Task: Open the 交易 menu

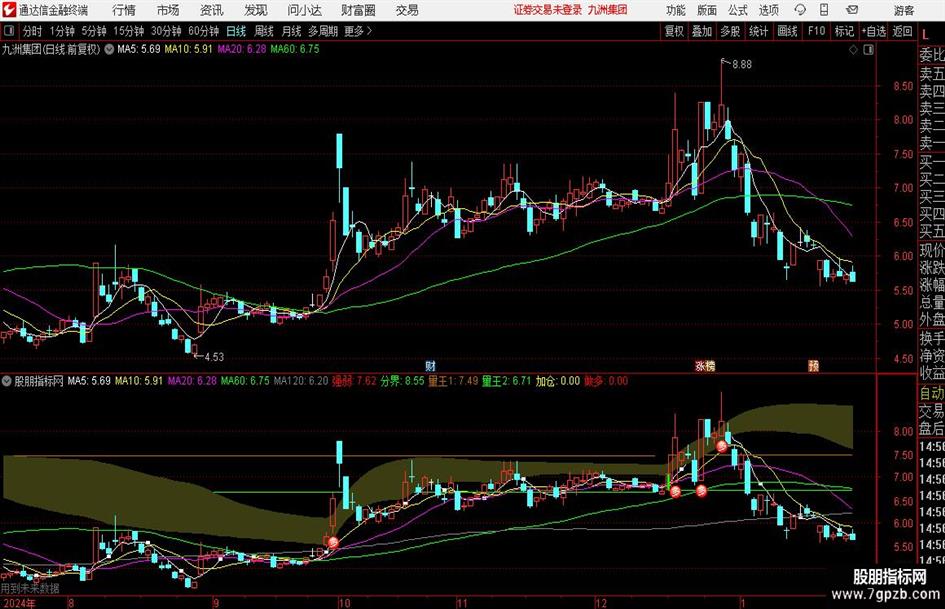Action: 407,10
